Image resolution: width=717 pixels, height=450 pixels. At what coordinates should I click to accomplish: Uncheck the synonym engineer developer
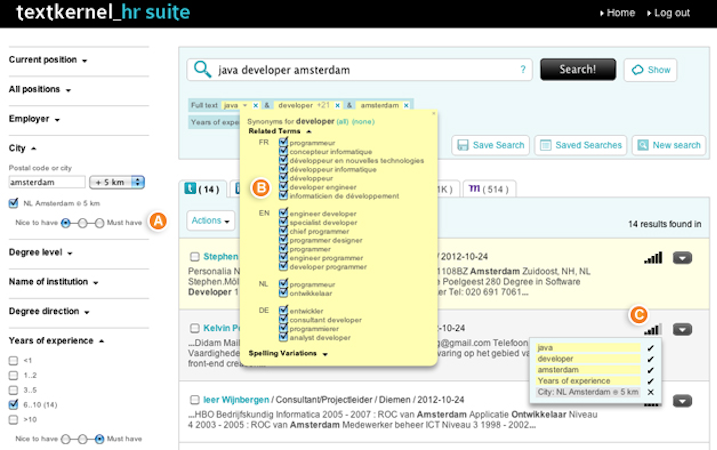pyautogui.click(x=284, y=213)
